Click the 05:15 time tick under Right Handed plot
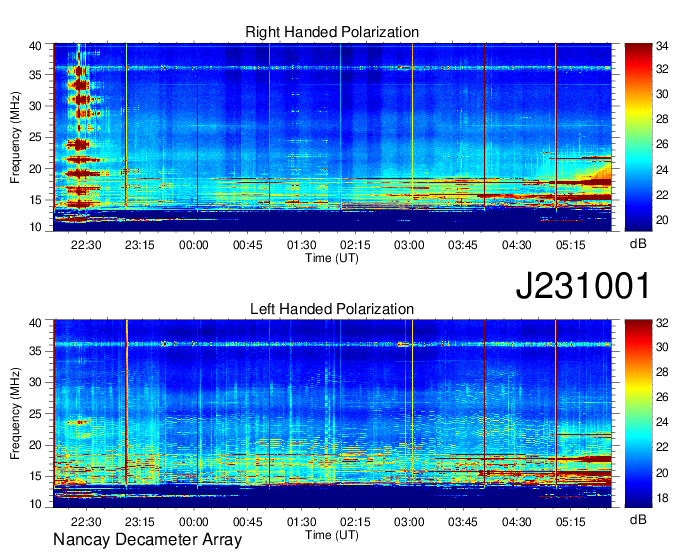Screen dimensions: 680x552 point(571,245)
